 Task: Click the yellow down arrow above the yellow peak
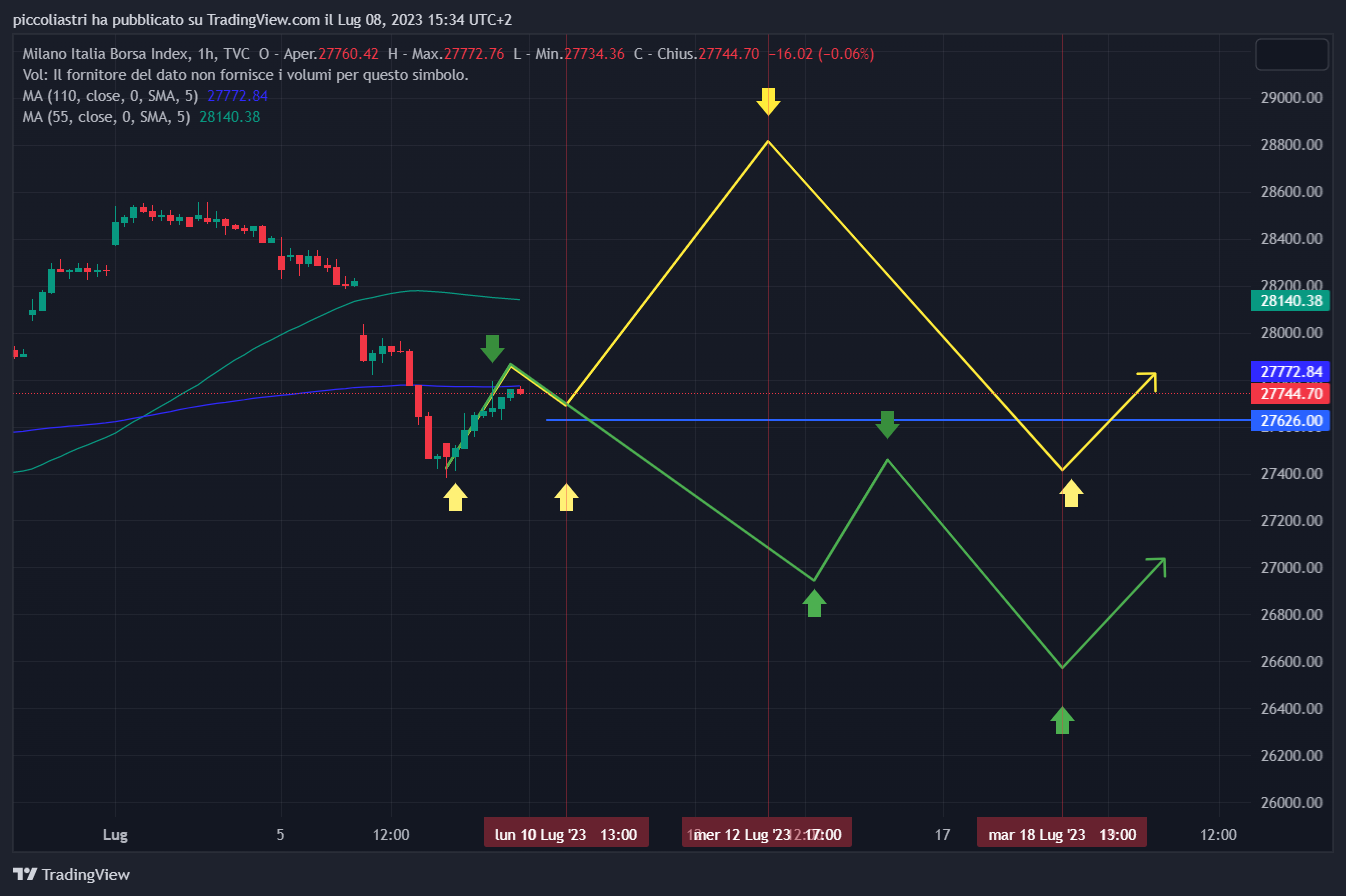pos(767,101)
